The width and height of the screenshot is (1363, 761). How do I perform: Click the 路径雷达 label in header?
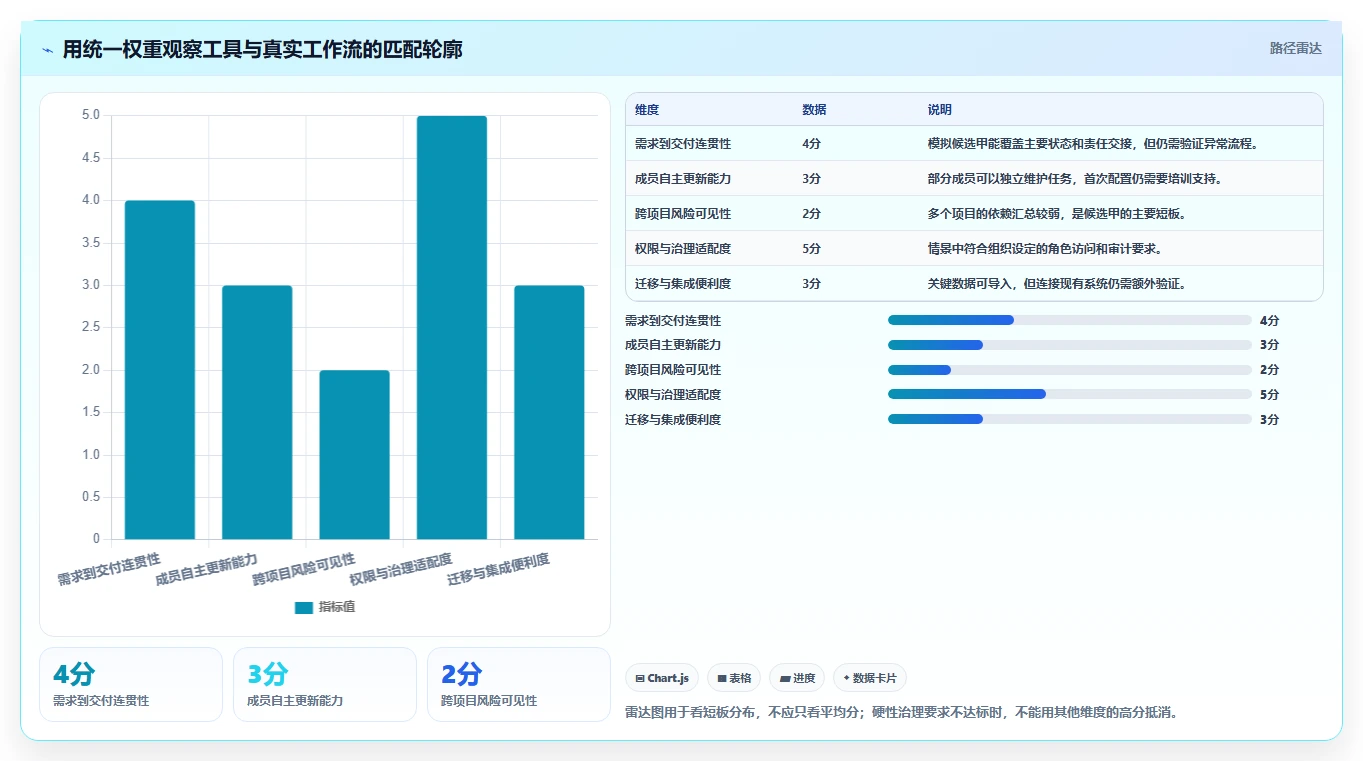[1295, 48]
